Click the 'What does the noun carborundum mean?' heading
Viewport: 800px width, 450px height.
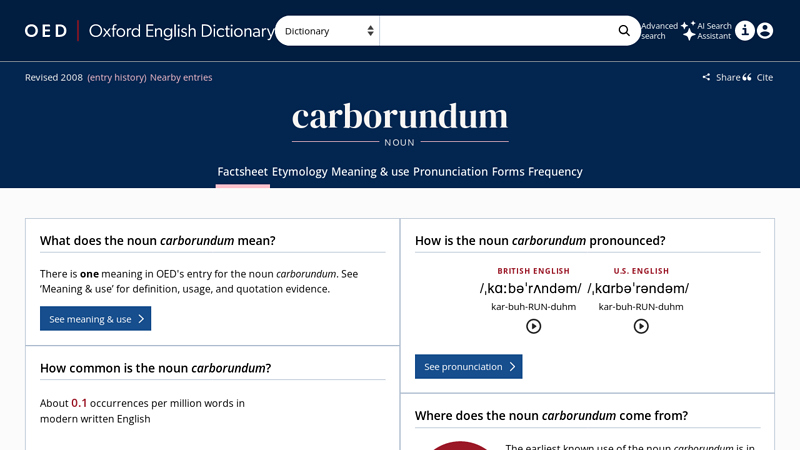[158, 240]
